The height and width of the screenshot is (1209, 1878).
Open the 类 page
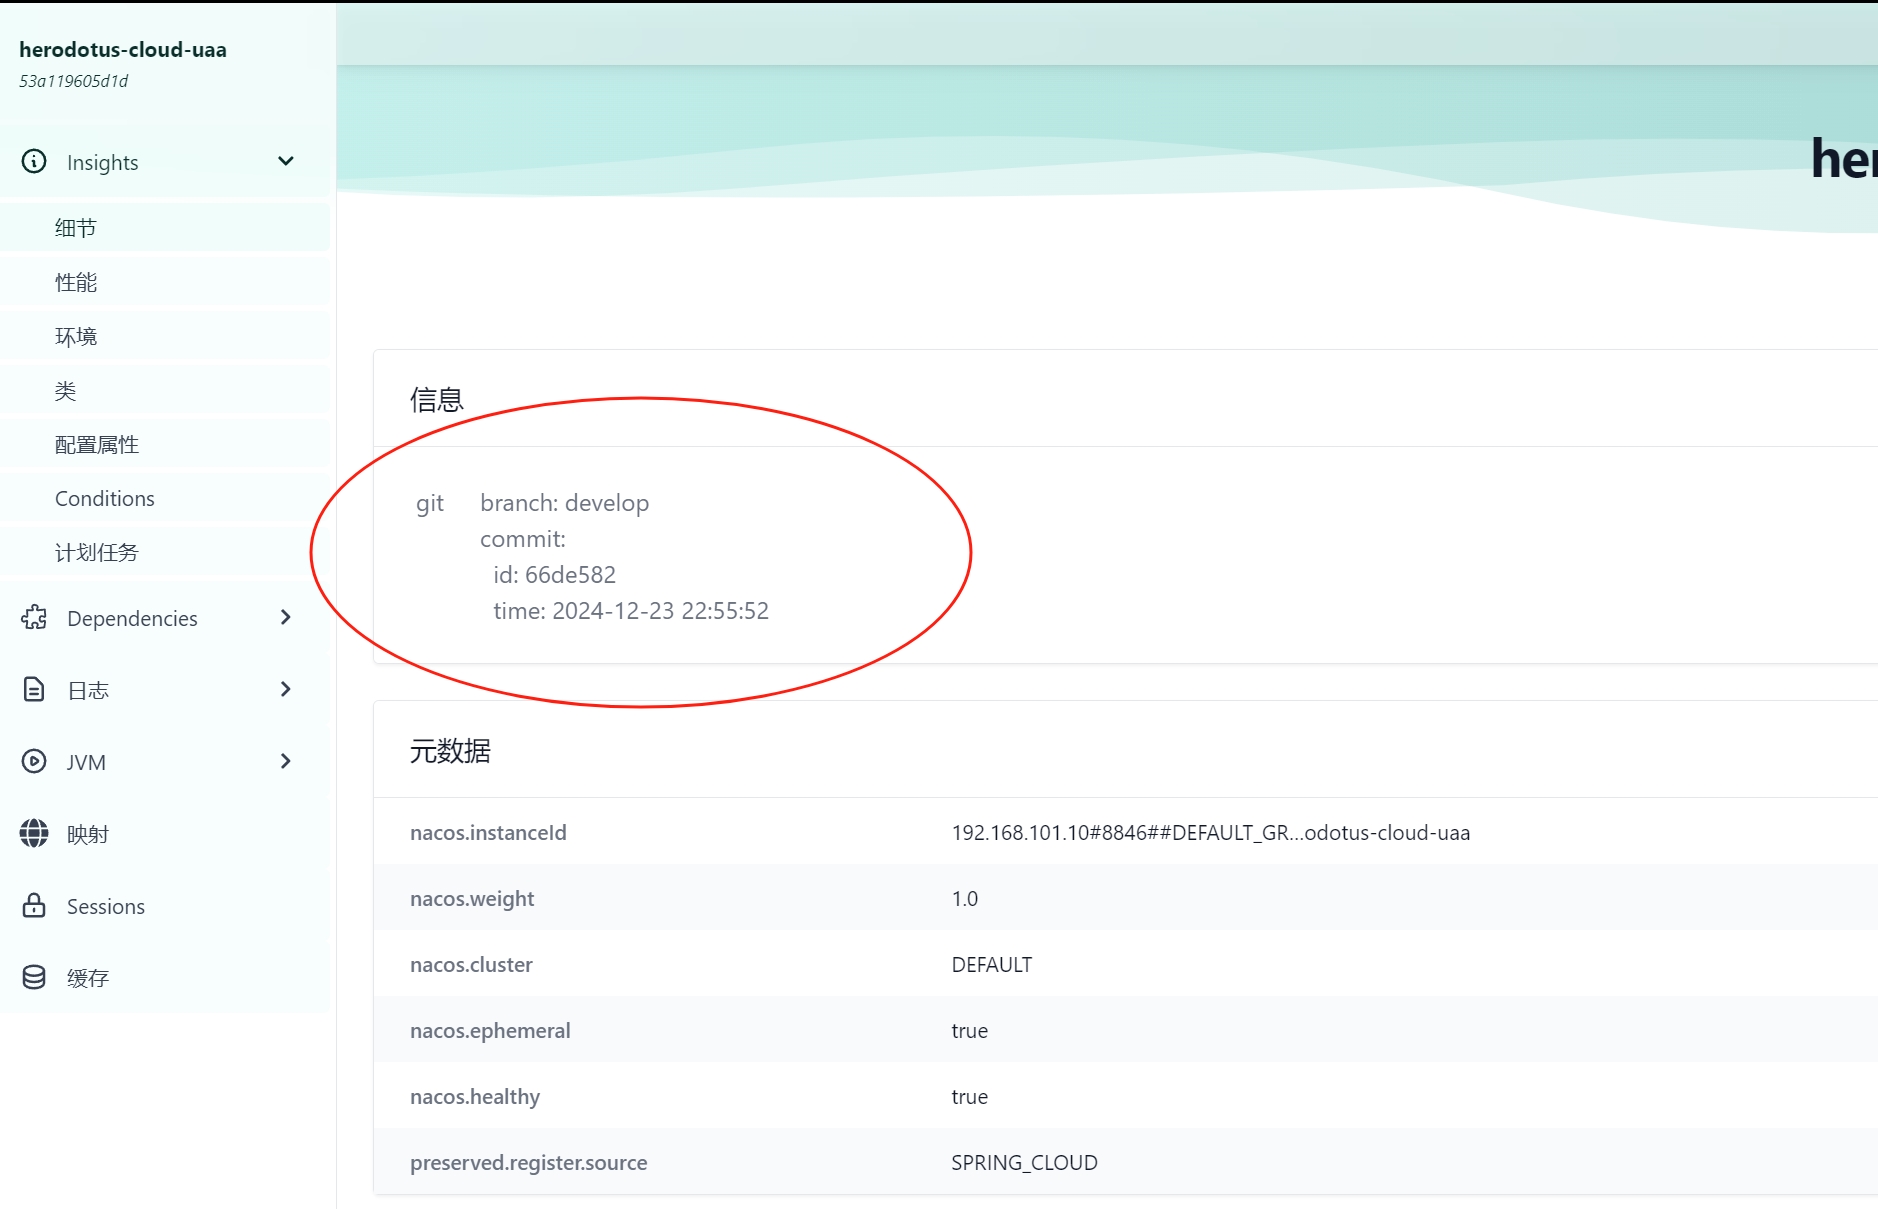pyautogui.click(x=66, y=389)
